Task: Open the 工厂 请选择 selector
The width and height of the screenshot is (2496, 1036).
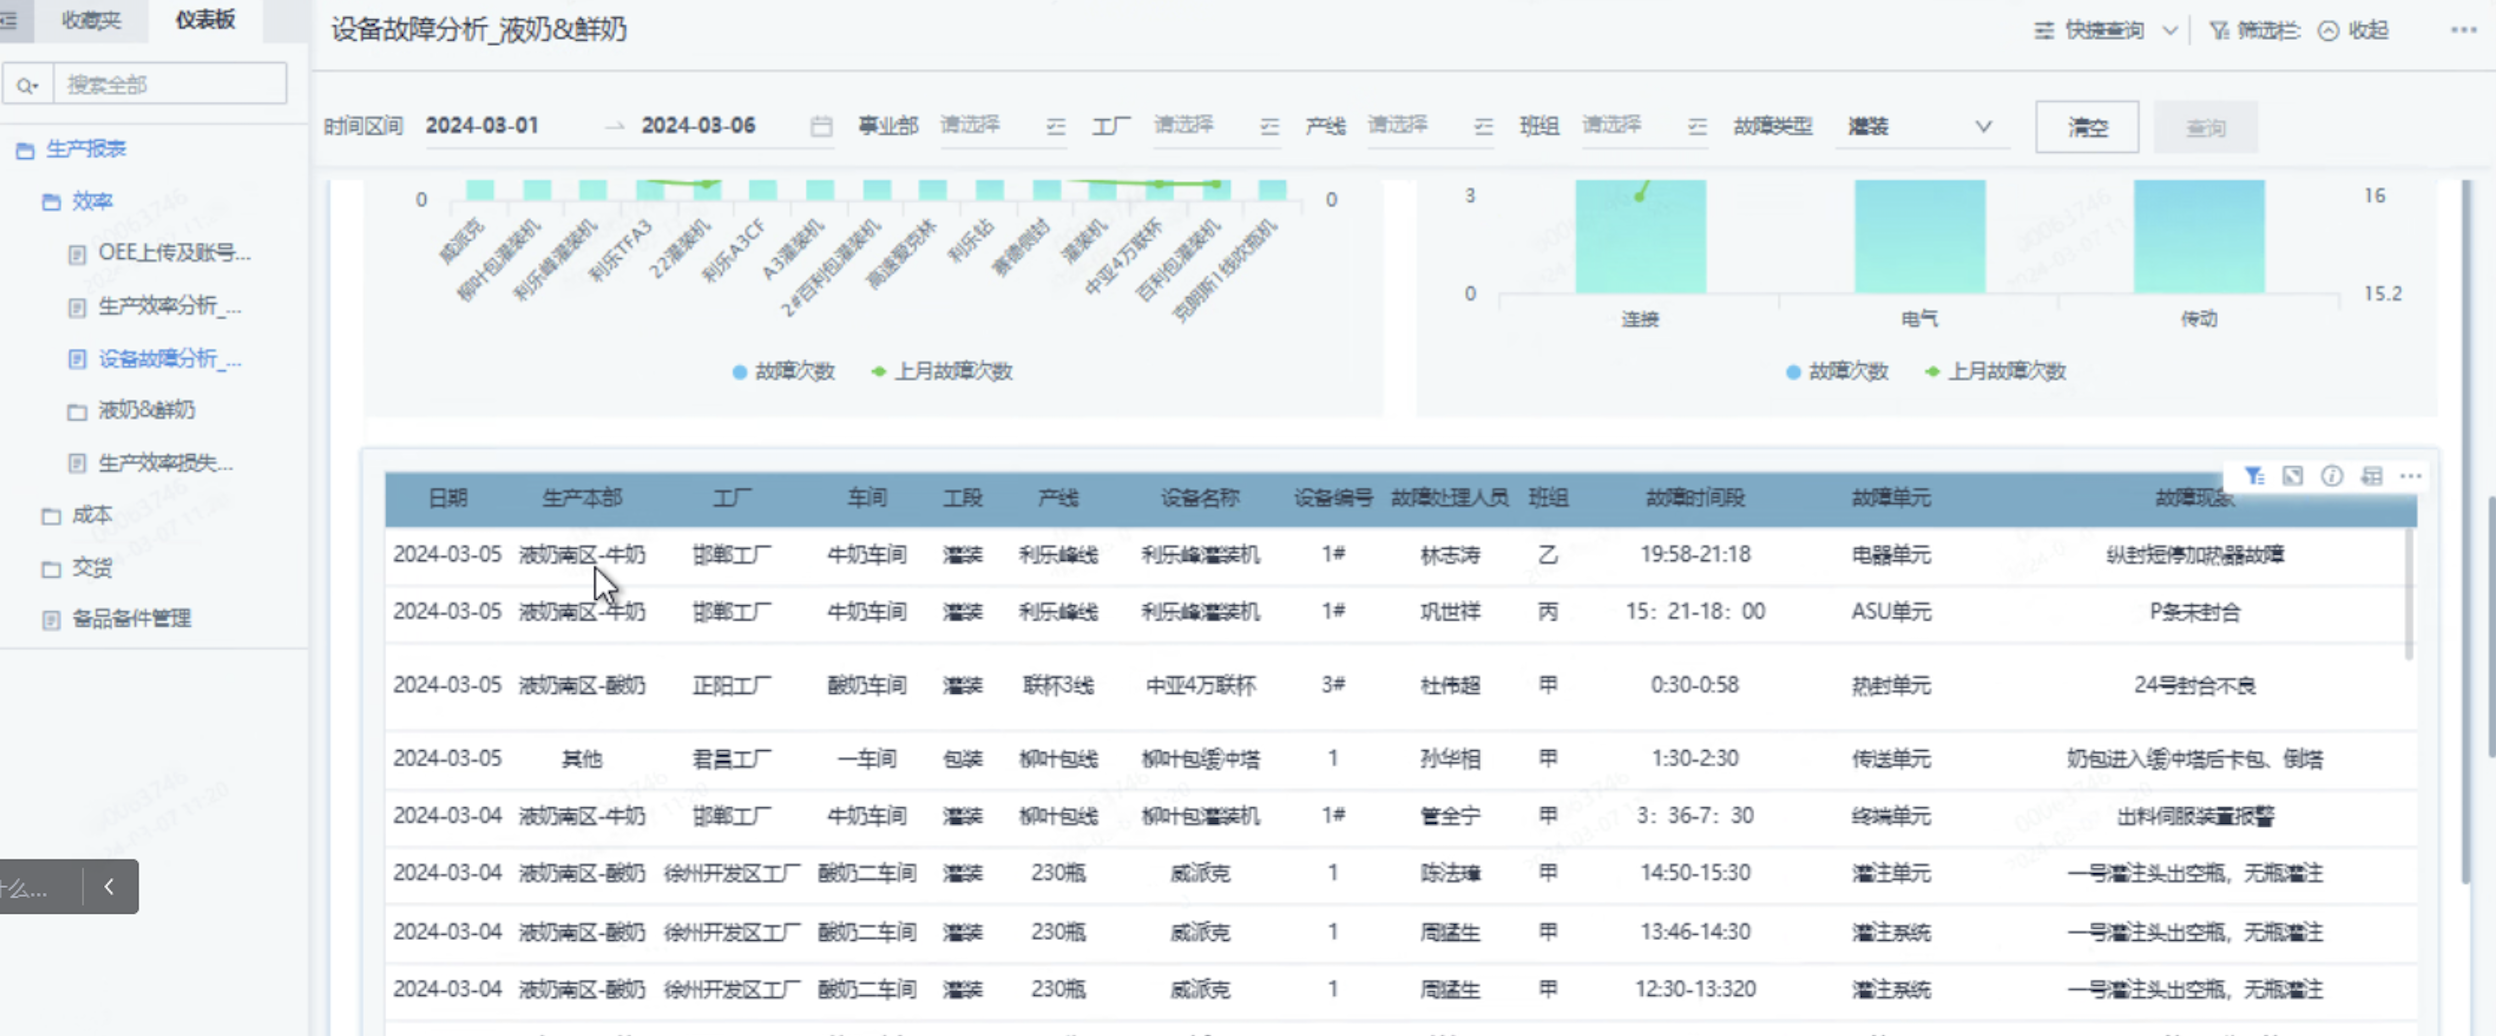Action: coord(1217,126)
